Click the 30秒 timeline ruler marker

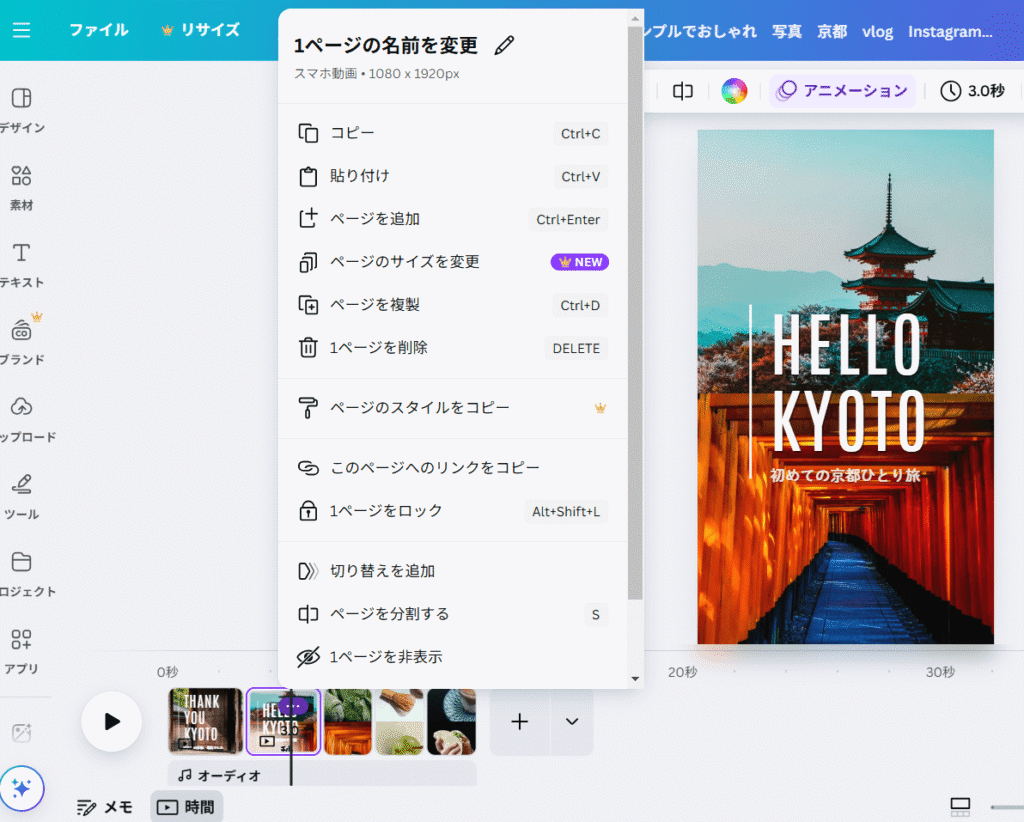coord(940,672)
